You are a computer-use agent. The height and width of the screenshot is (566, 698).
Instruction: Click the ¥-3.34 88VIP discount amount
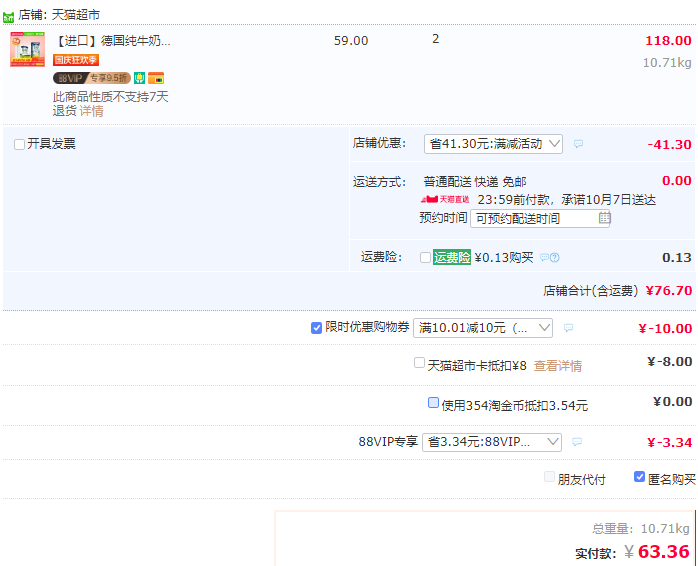[670, 443]
